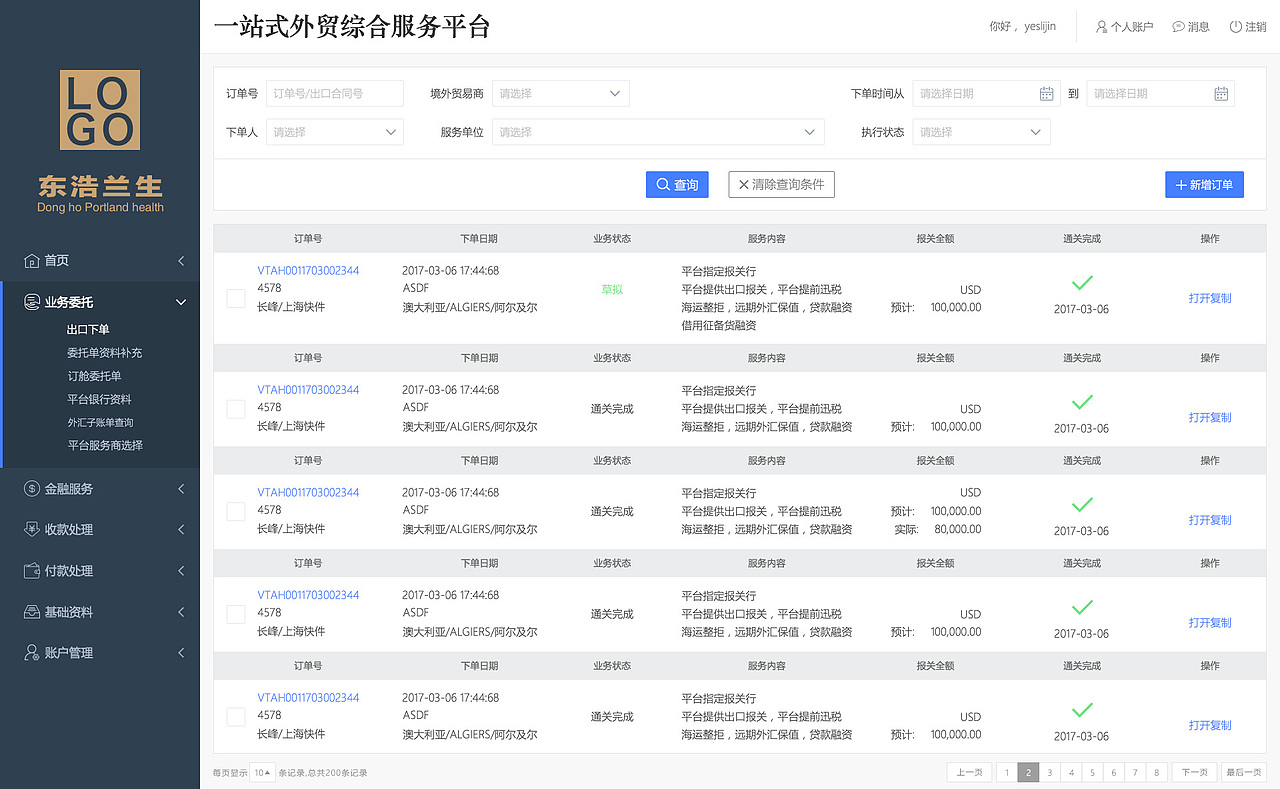
Task: Tick the checkbox on the 草拟 draft order
Action: 235,297
